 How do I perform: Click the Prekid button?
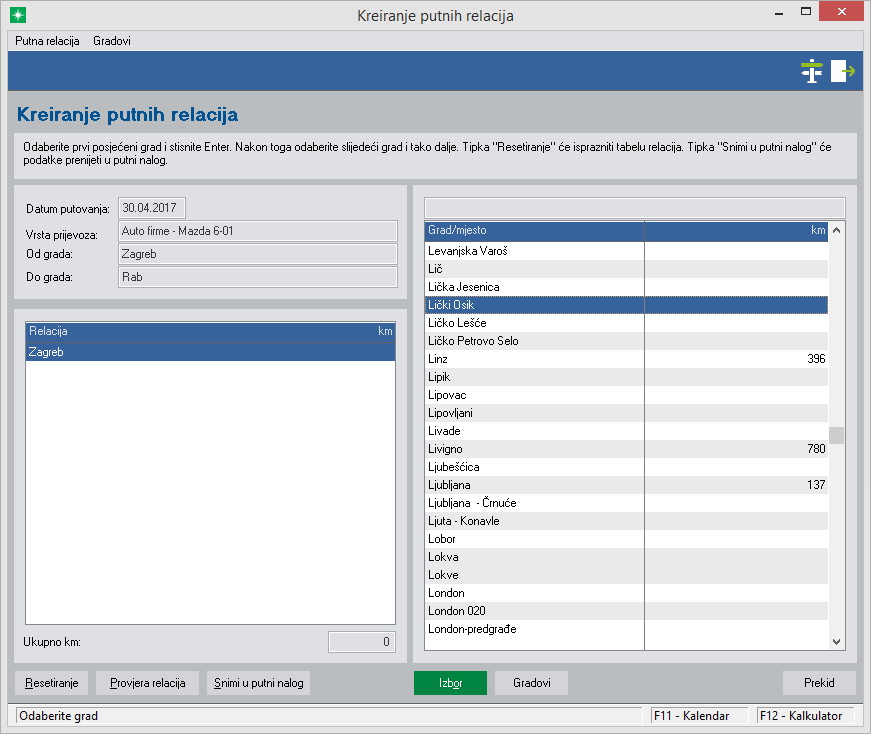point(819,683)
